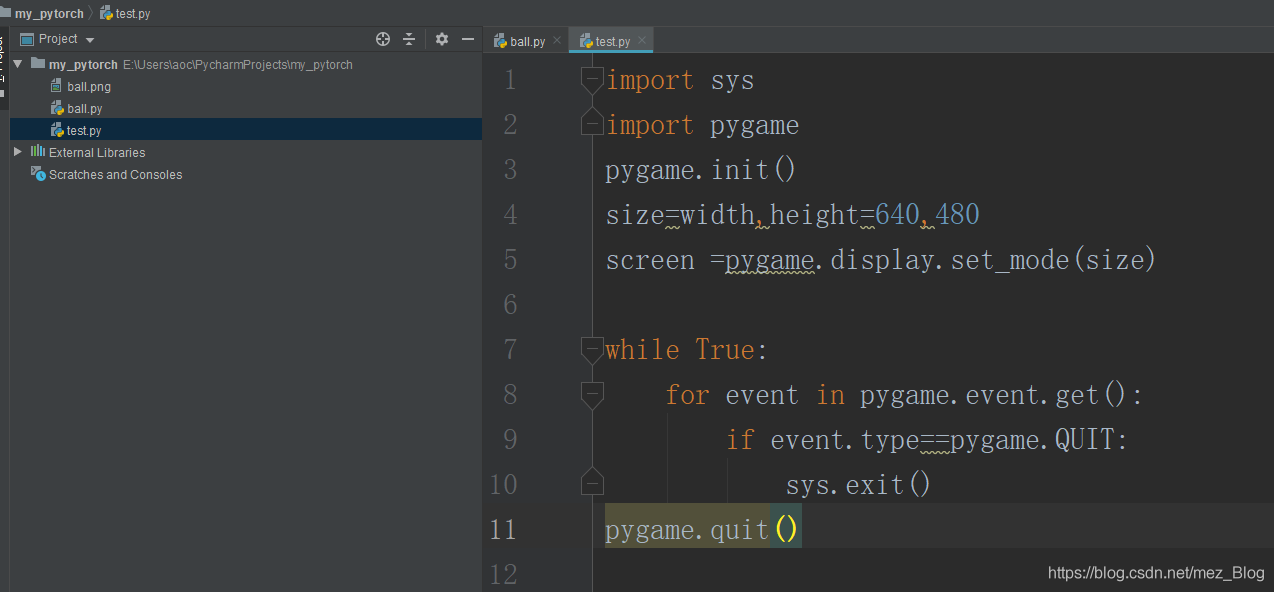Fold the for event loop block
Viewport: 1274px width, 592px height.
point(592,394)
